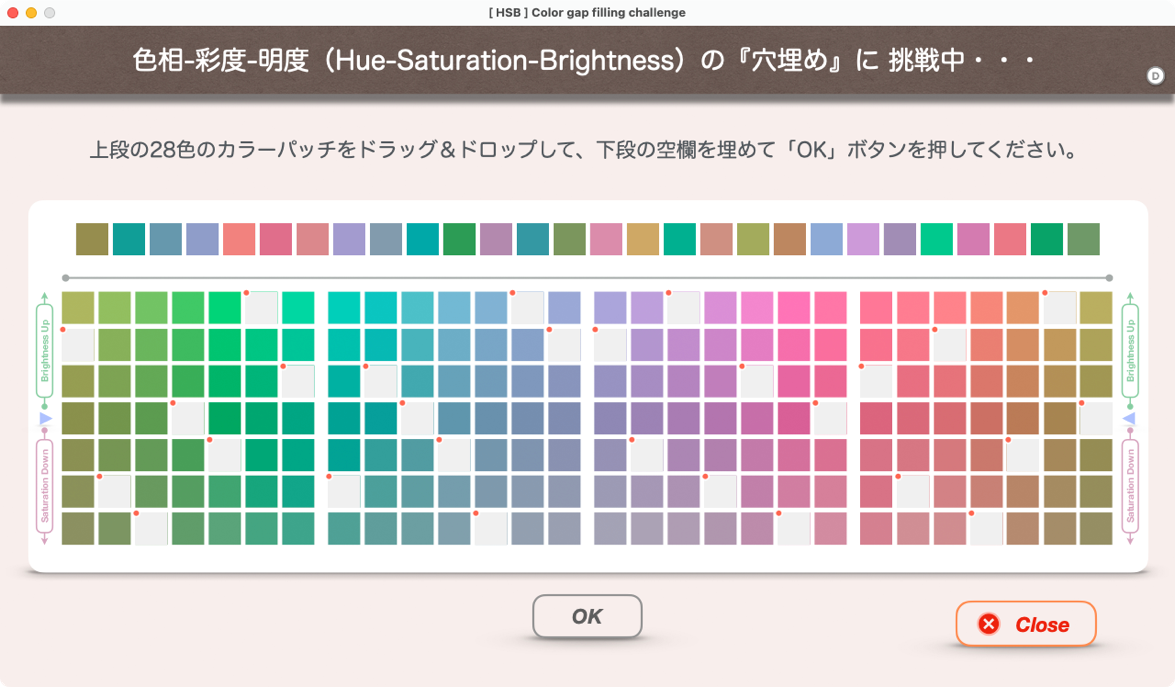Screen dimensions: 1175x687
Task: Click the round 'D' badge in the header
Action: click(x=1155, y=76)
